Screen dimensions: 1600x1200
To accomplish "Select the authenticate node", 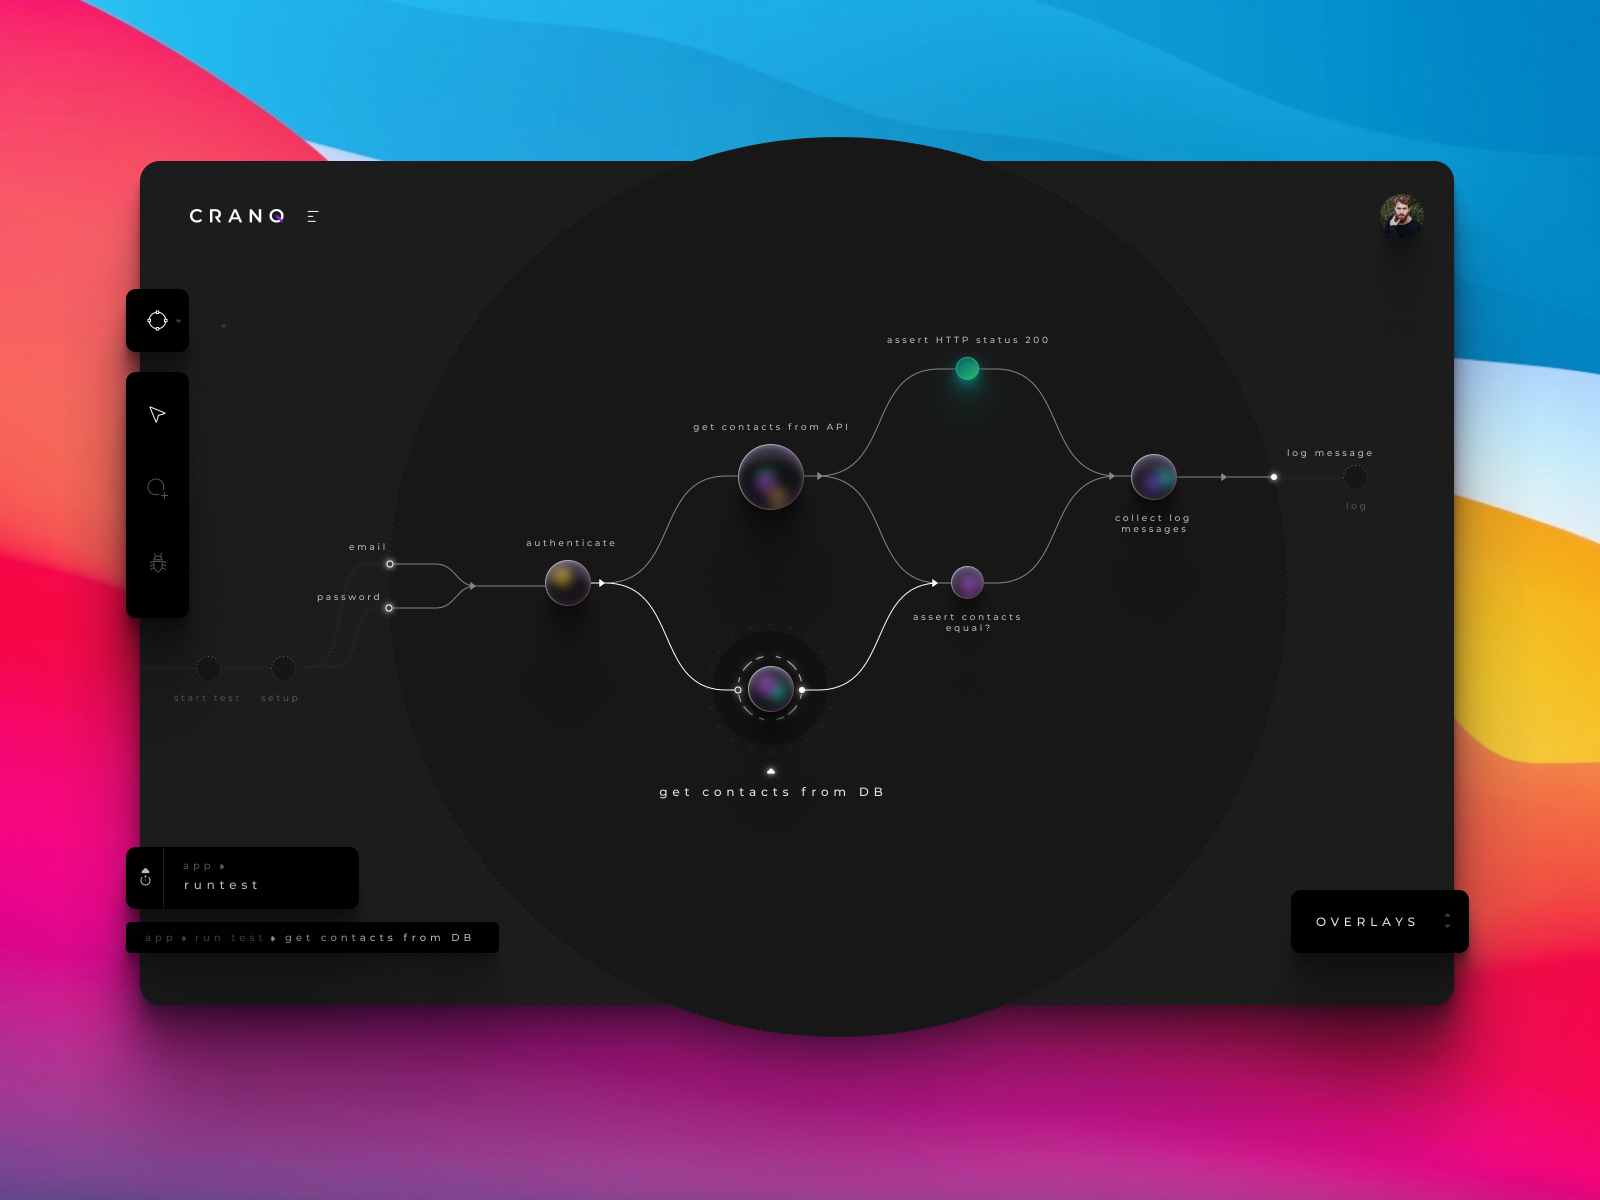I will coord(568,583).
